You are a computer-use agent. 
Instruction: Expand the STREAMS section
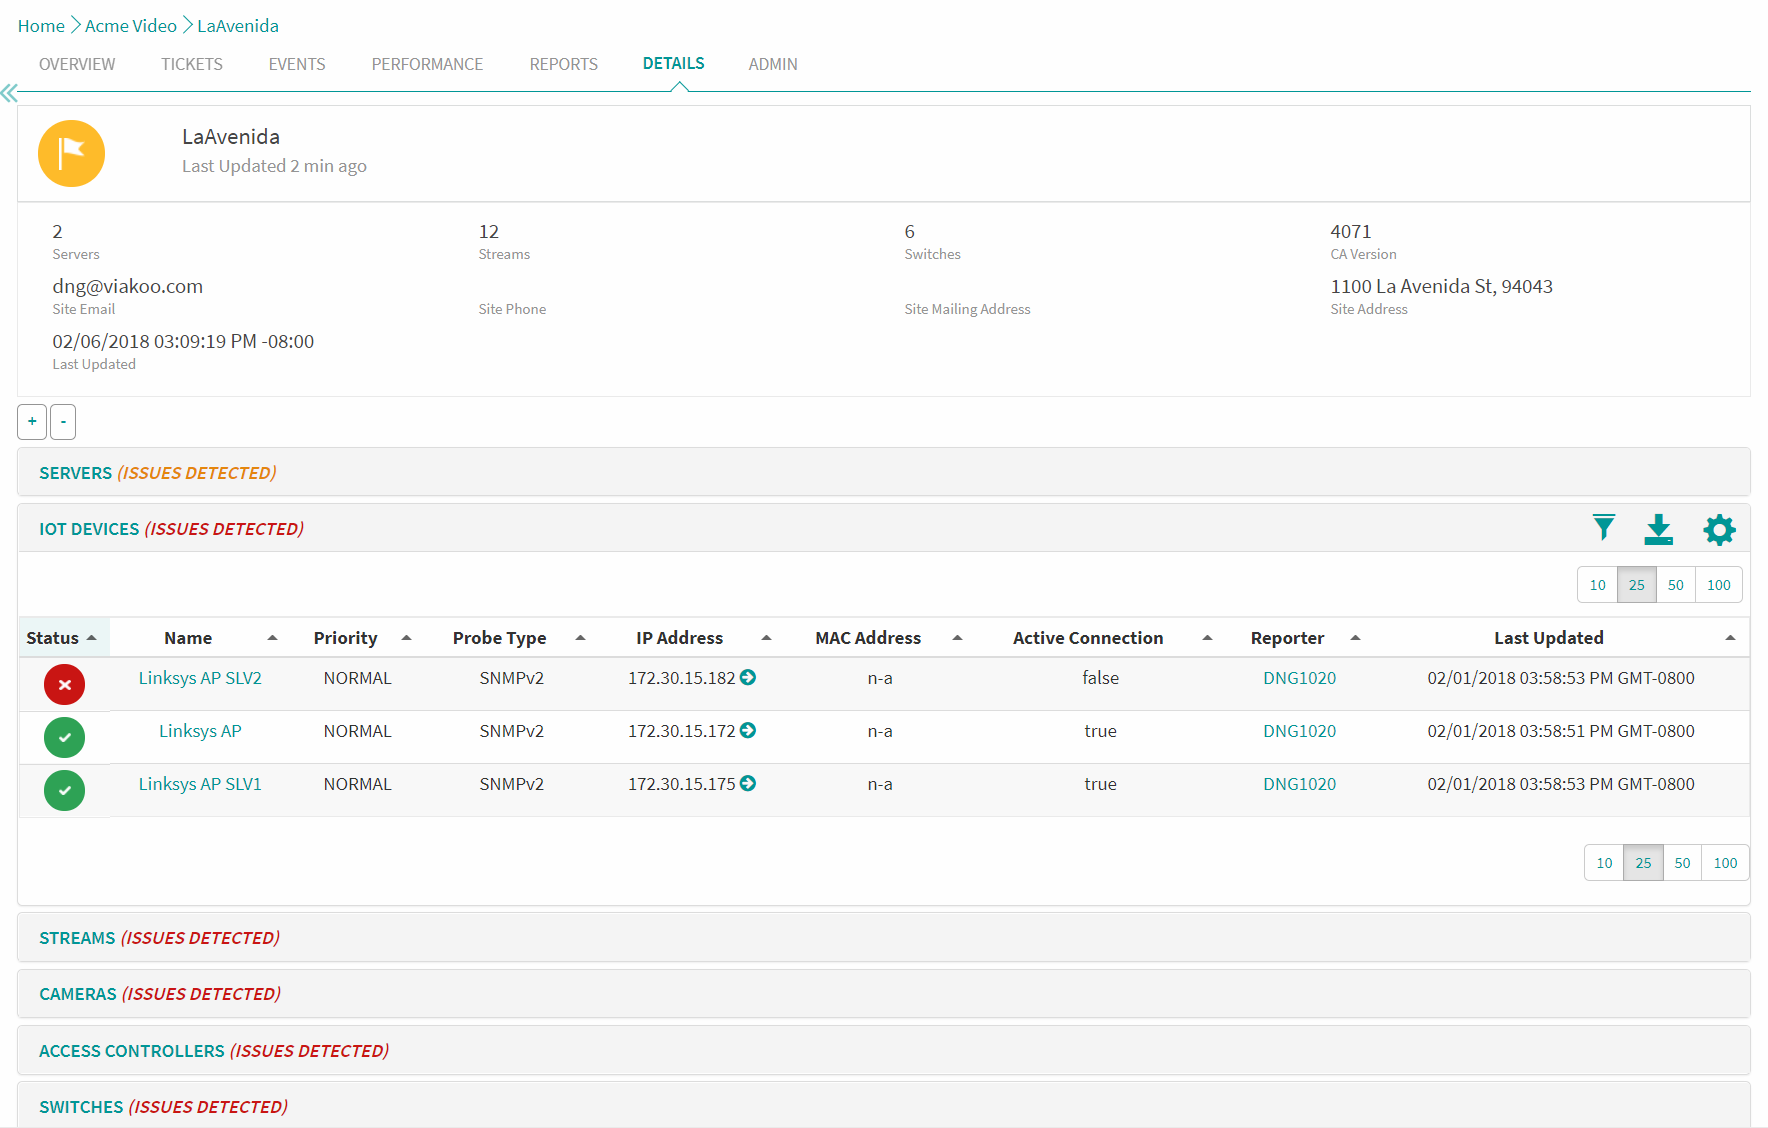pos(884,937)
